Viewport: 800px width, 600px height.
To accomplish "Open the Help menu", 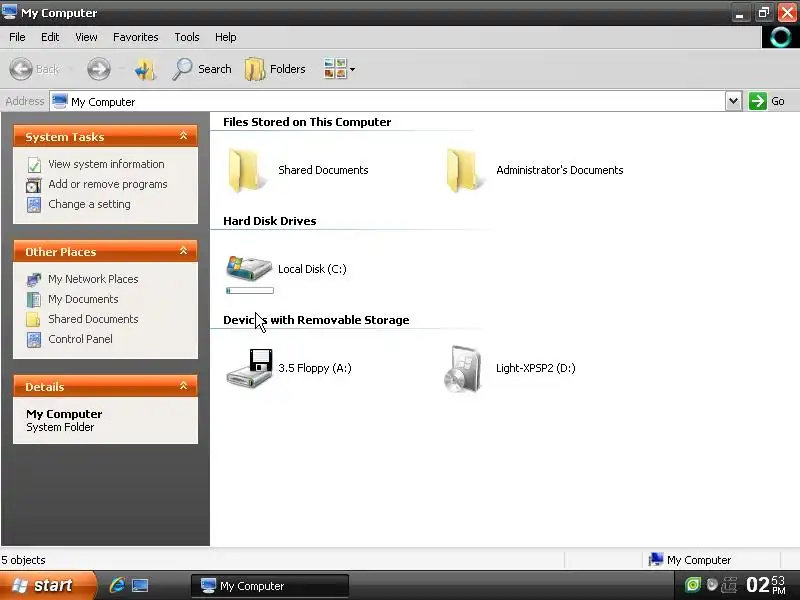I will pos(226,37).
